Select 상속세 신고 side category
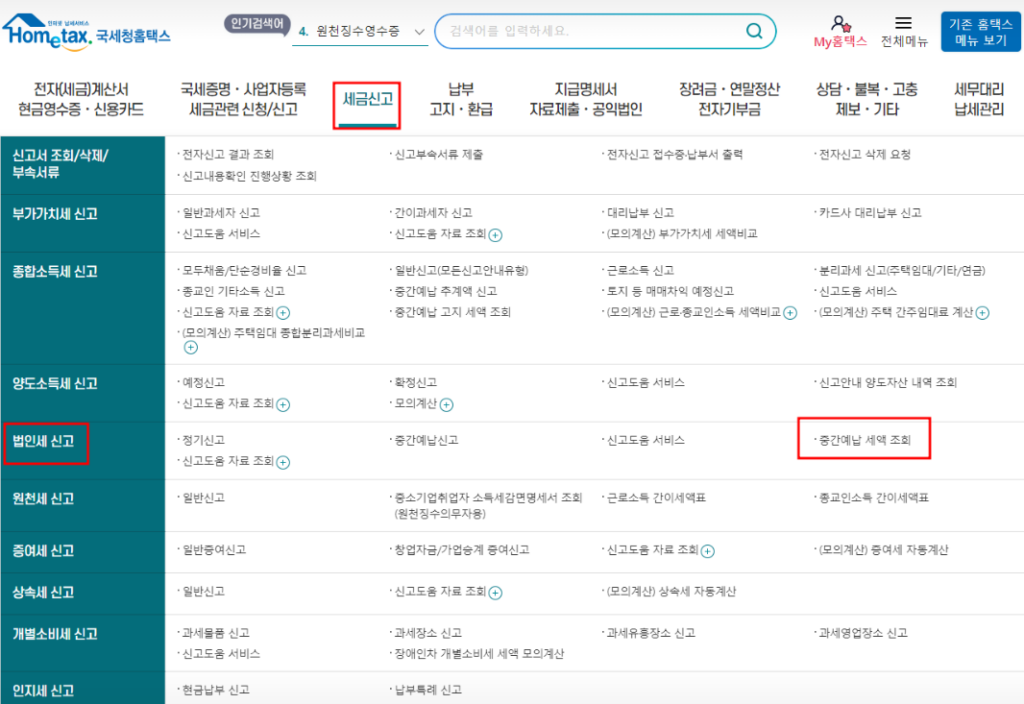This screenshot has width=1024, height=704. click(82, 594)
